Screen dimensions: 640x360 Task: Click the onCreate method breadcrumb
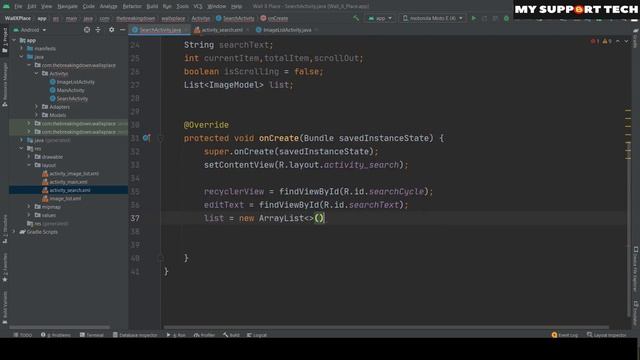coord(274,18)
